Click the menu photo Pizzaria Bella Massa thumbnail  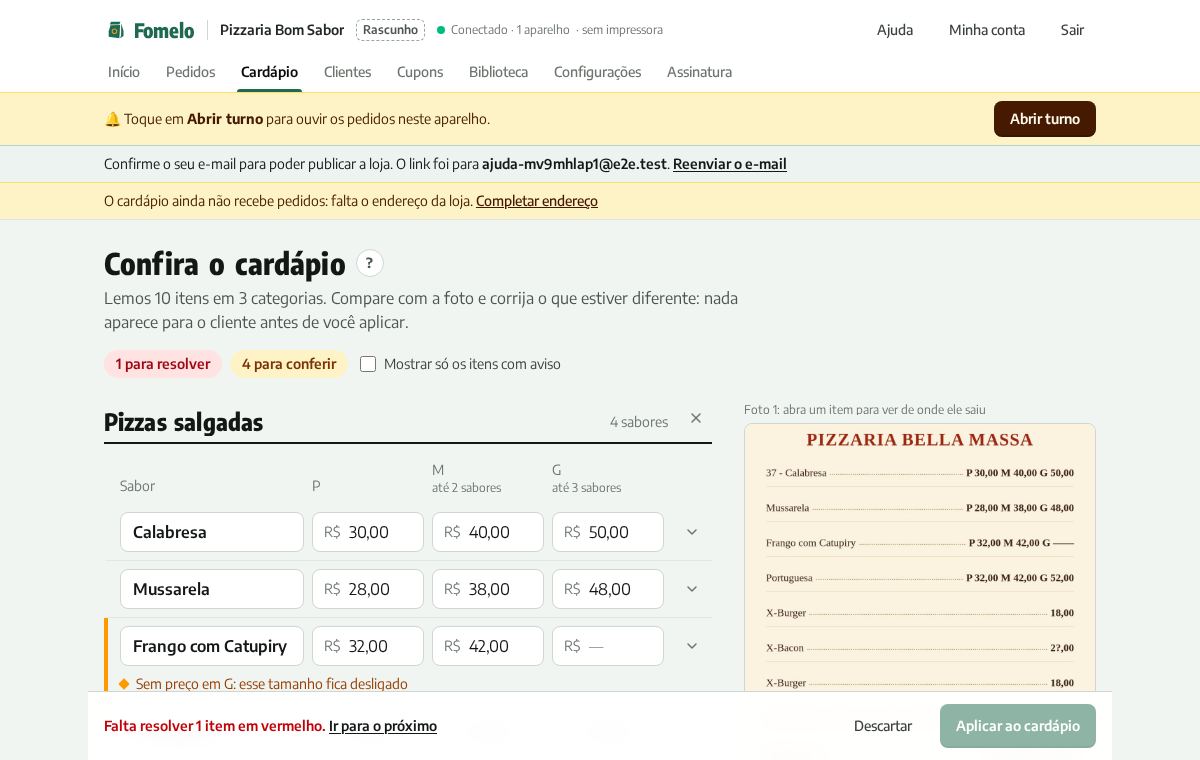920,557
